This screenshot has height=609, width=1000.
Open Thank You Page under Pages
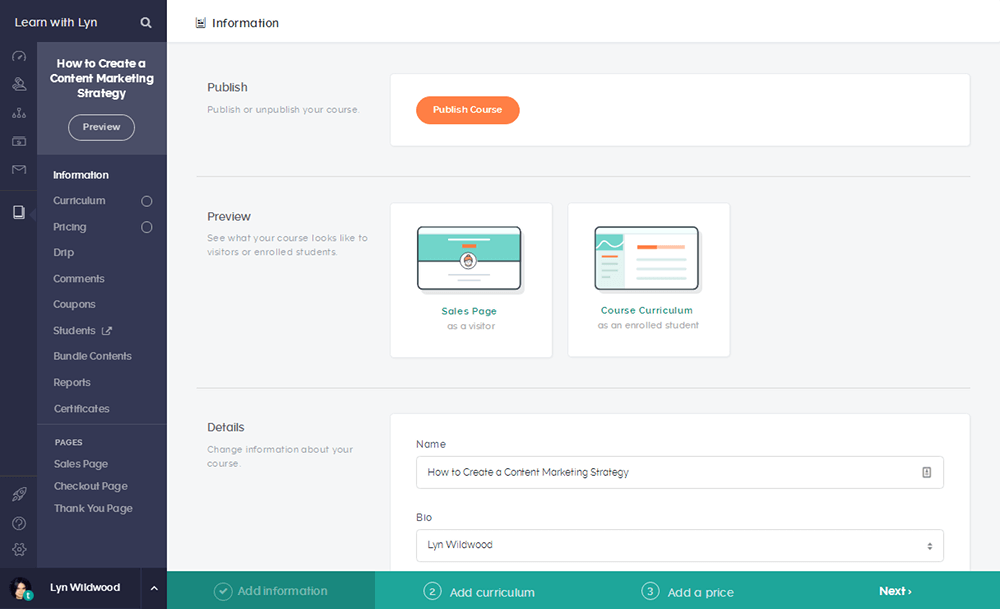pos(93,508)
